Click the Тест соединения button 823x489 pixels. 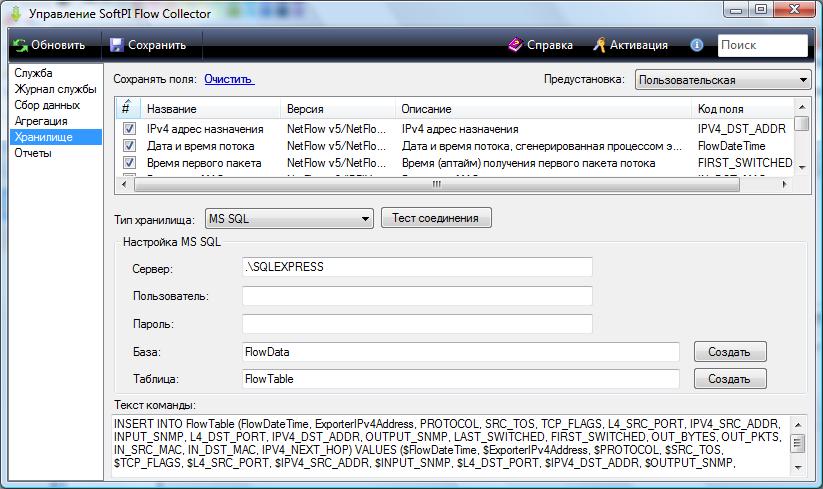(436, 218)
